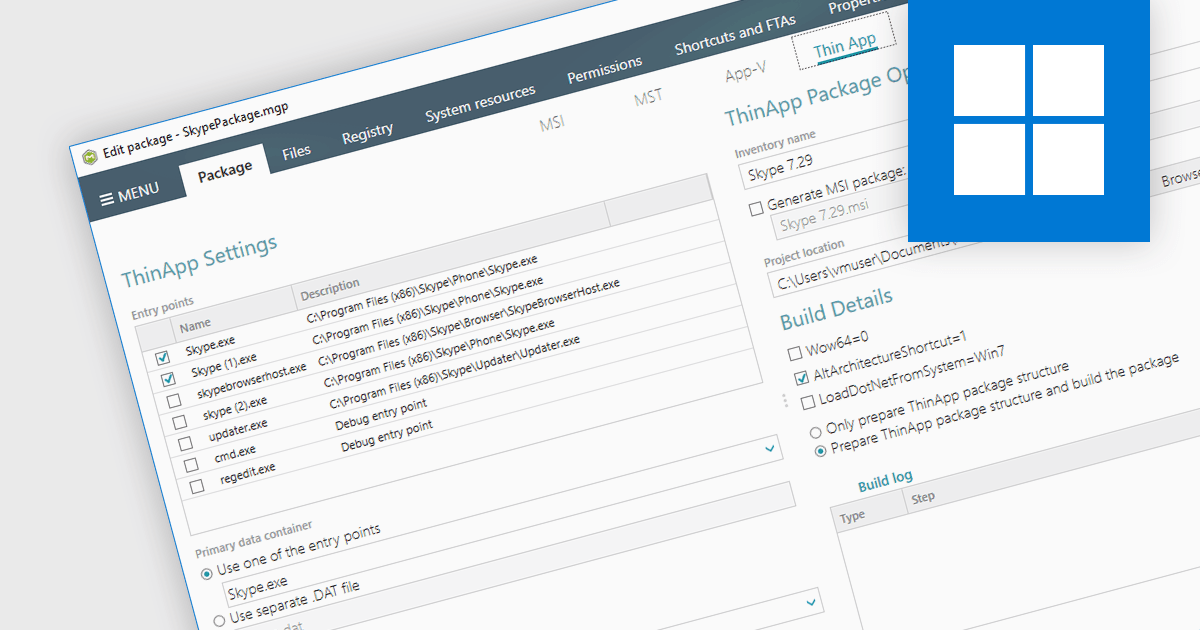The height and width of the screenshot is (630, 1200).
Task: Open the dropdown beside the entry points list
Action: [768, 449]
